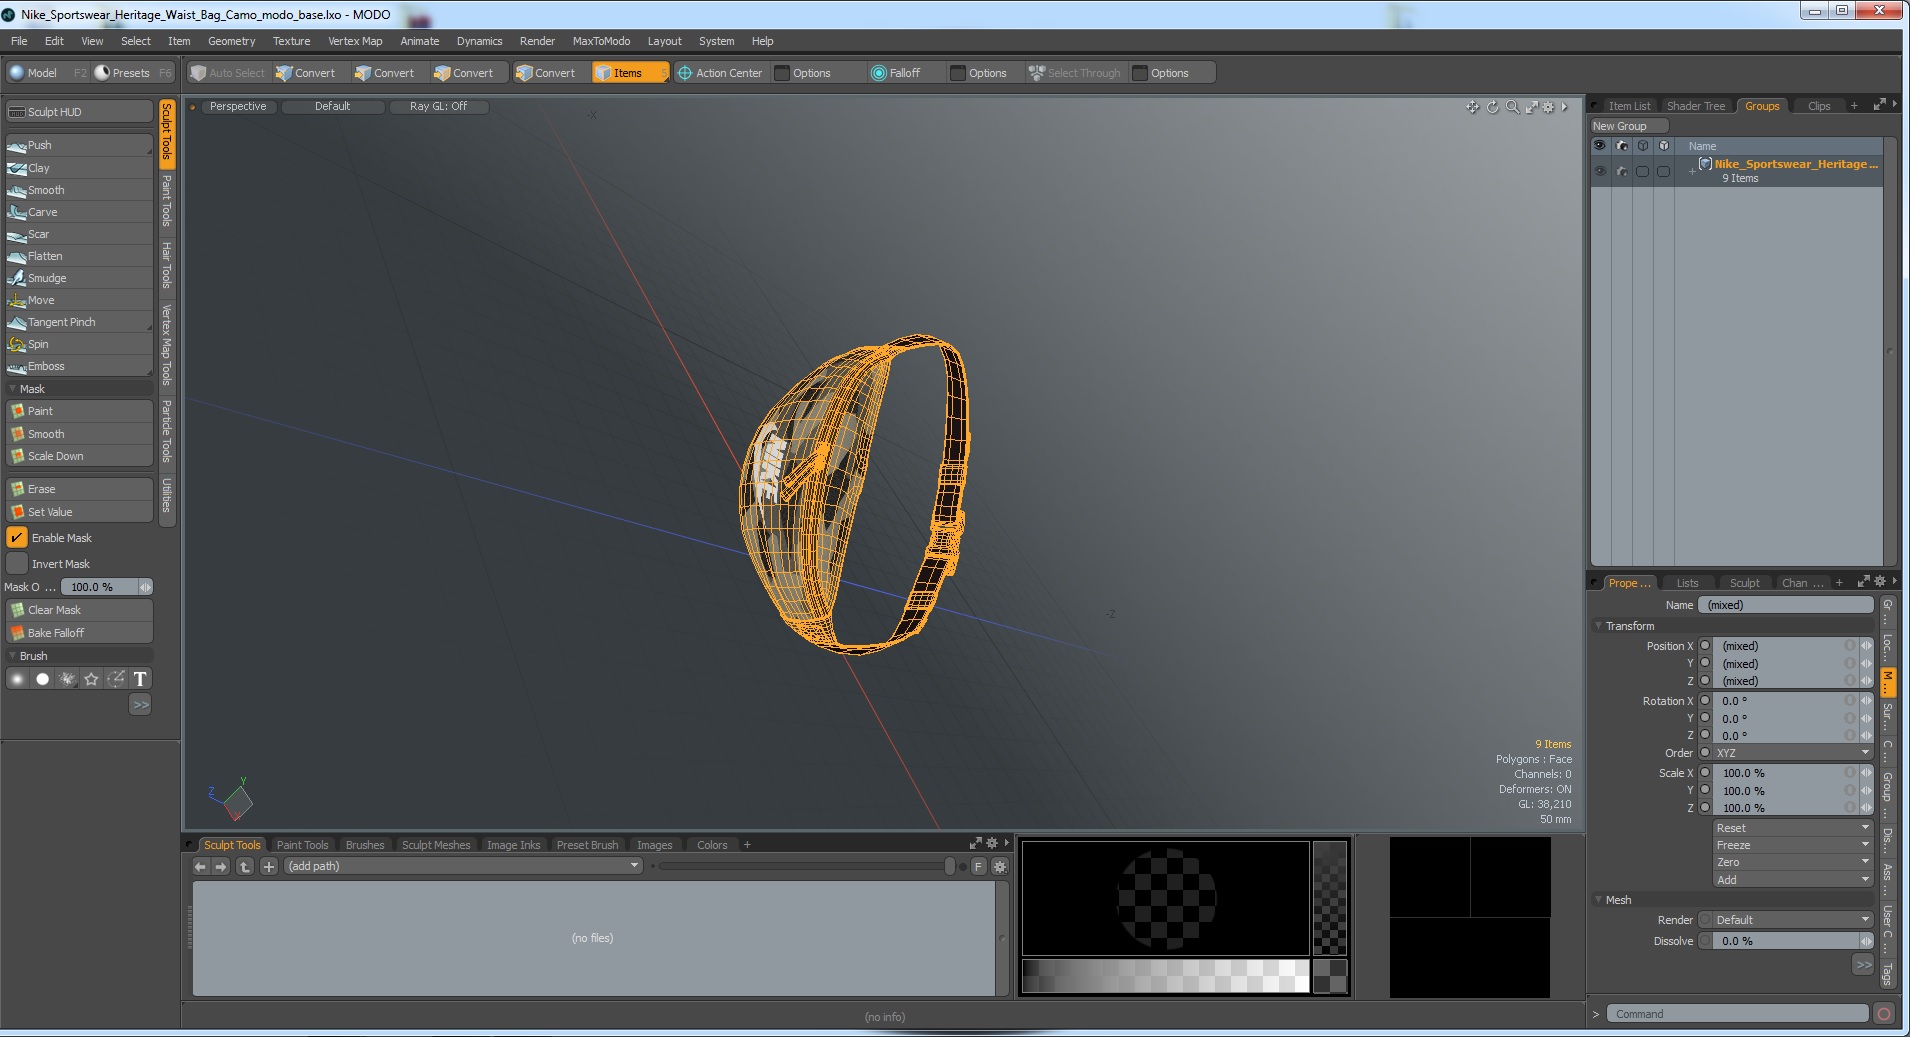Click the mask Set Value tool
Screen dimensions: 1920x1040
coord(79,513)
